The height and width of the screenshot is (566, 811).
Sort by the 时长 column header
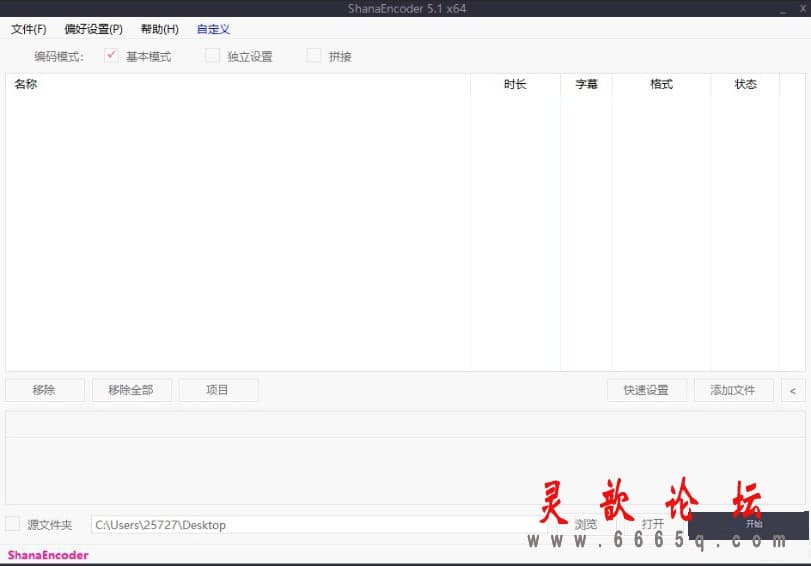coord(516,84)
